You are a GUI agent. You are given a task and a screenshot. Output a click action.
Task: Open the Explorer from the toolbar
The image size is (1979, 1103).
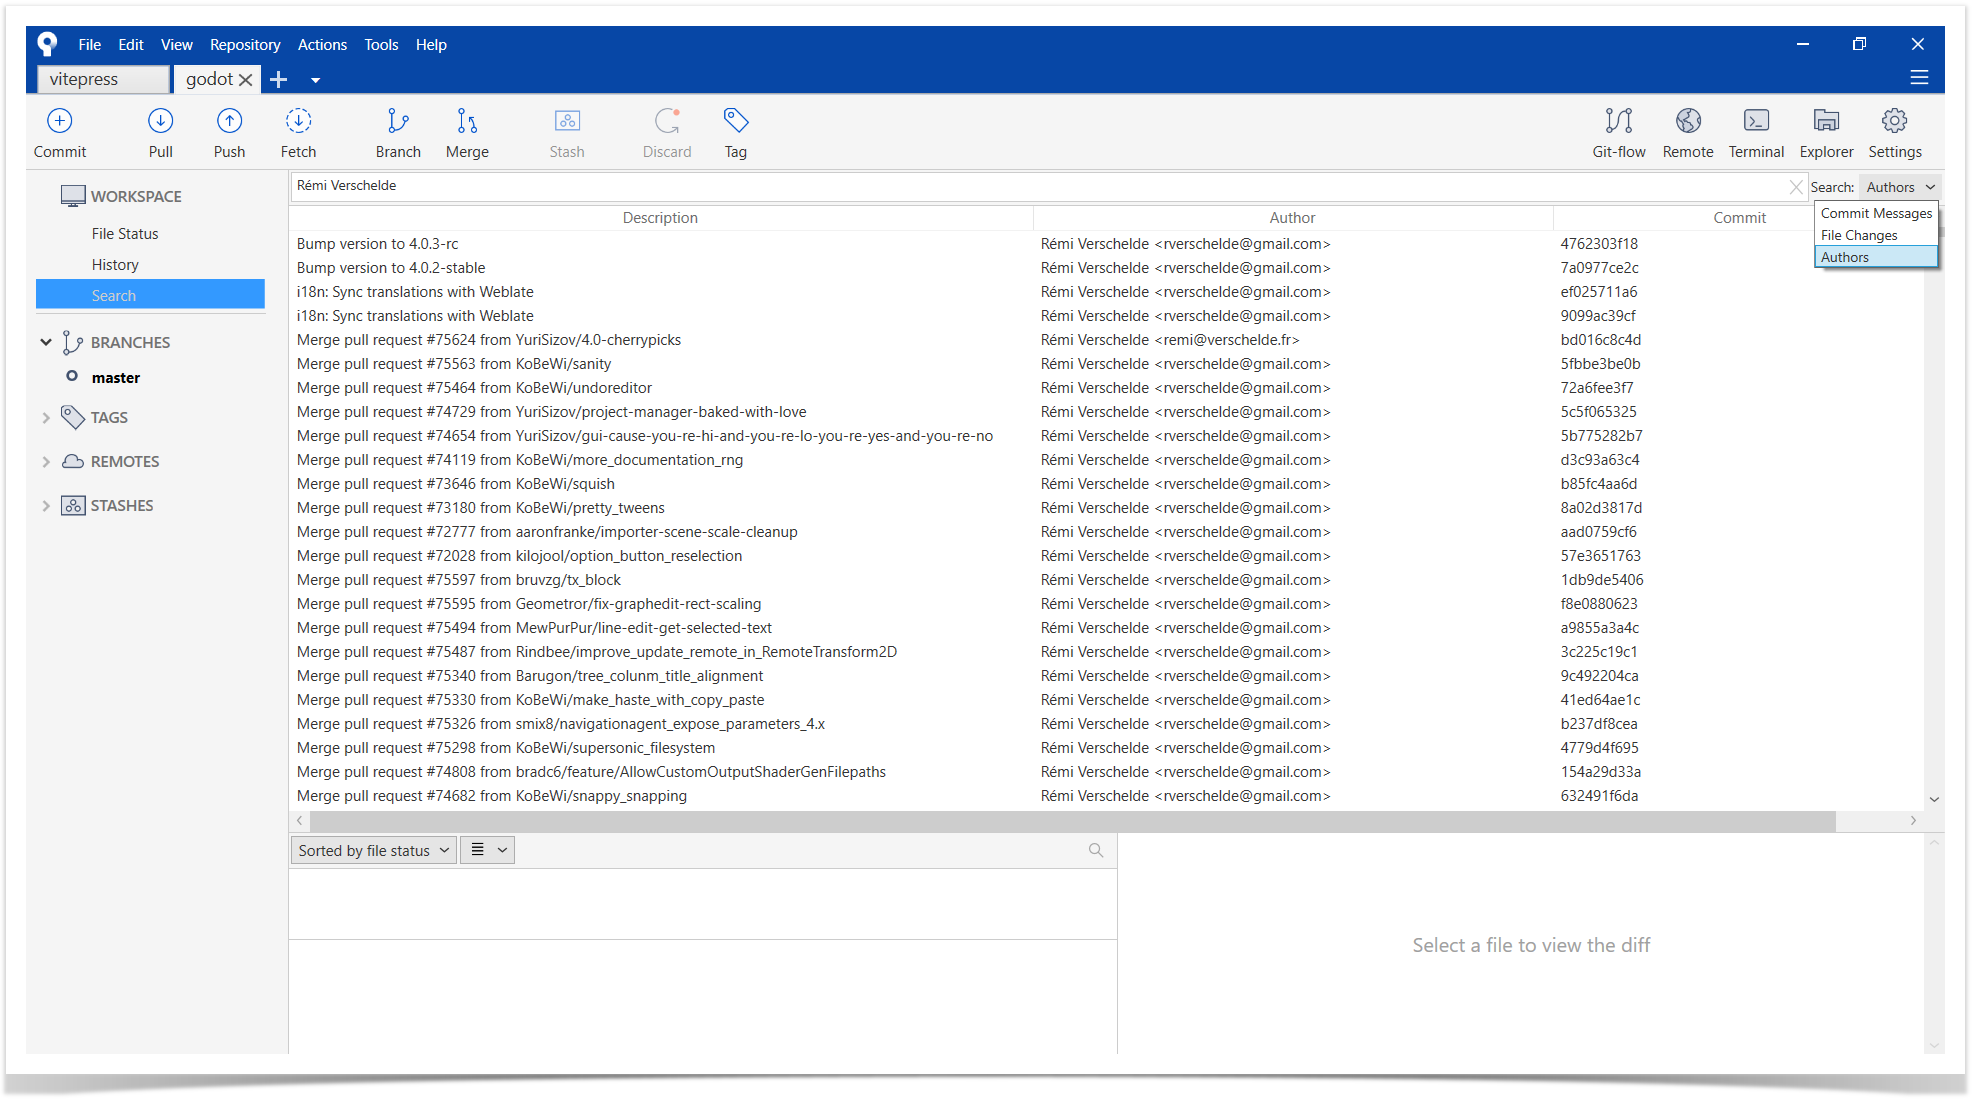click(x=1826, y=133)
